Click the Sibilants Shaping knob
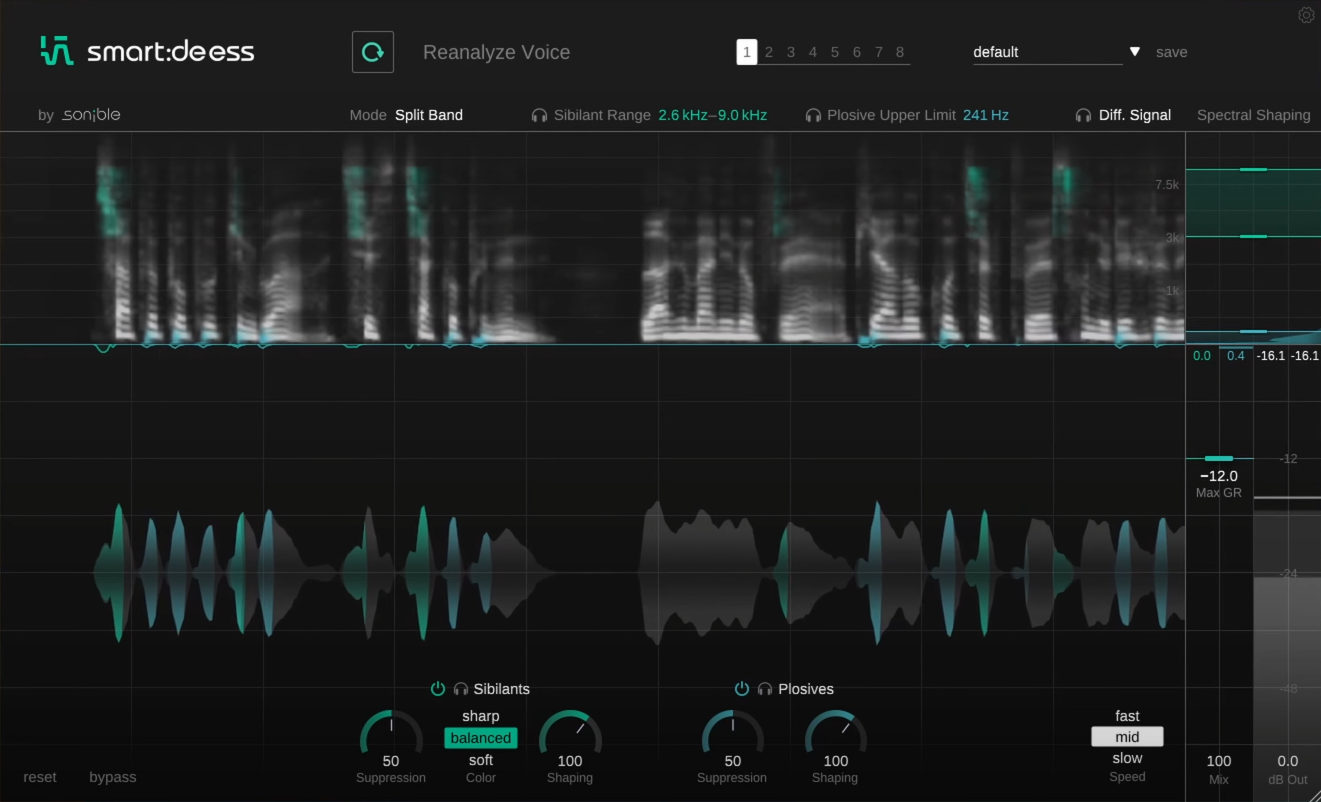Image resolution: width=1321 pixels, height=802 pixels. (x=570, y=732)
